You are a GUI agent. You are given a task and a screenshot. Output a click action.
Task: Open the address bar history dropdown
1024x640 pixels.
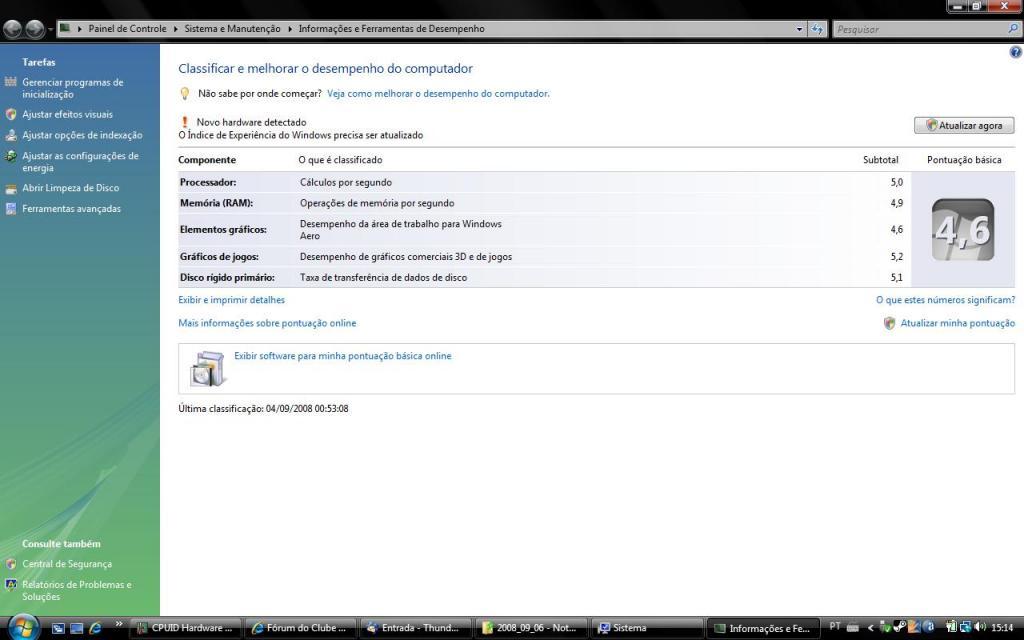click(x=799, y=29)
